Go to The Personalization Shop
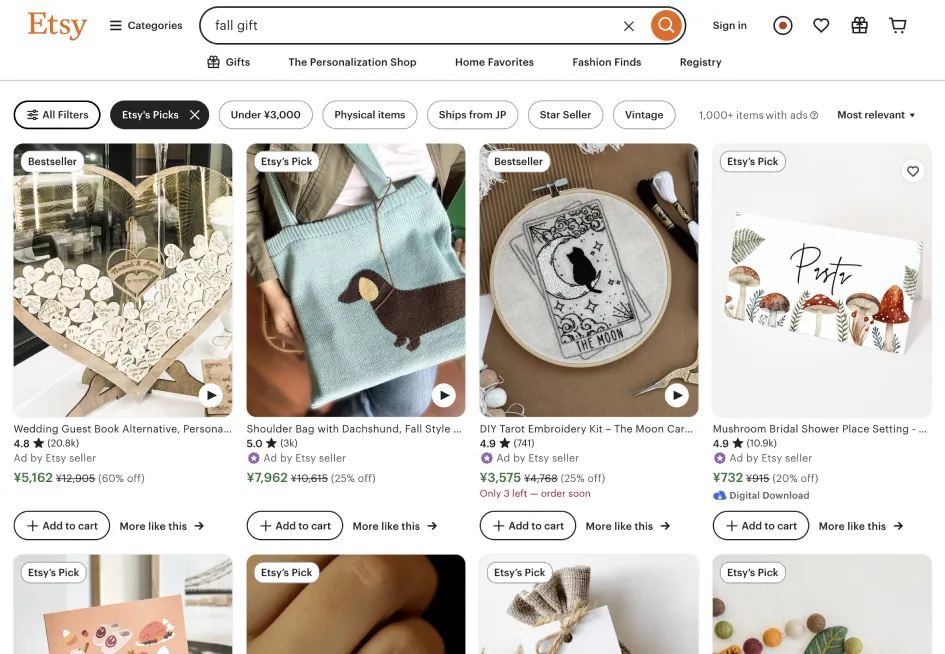 (x=352, y=62)
